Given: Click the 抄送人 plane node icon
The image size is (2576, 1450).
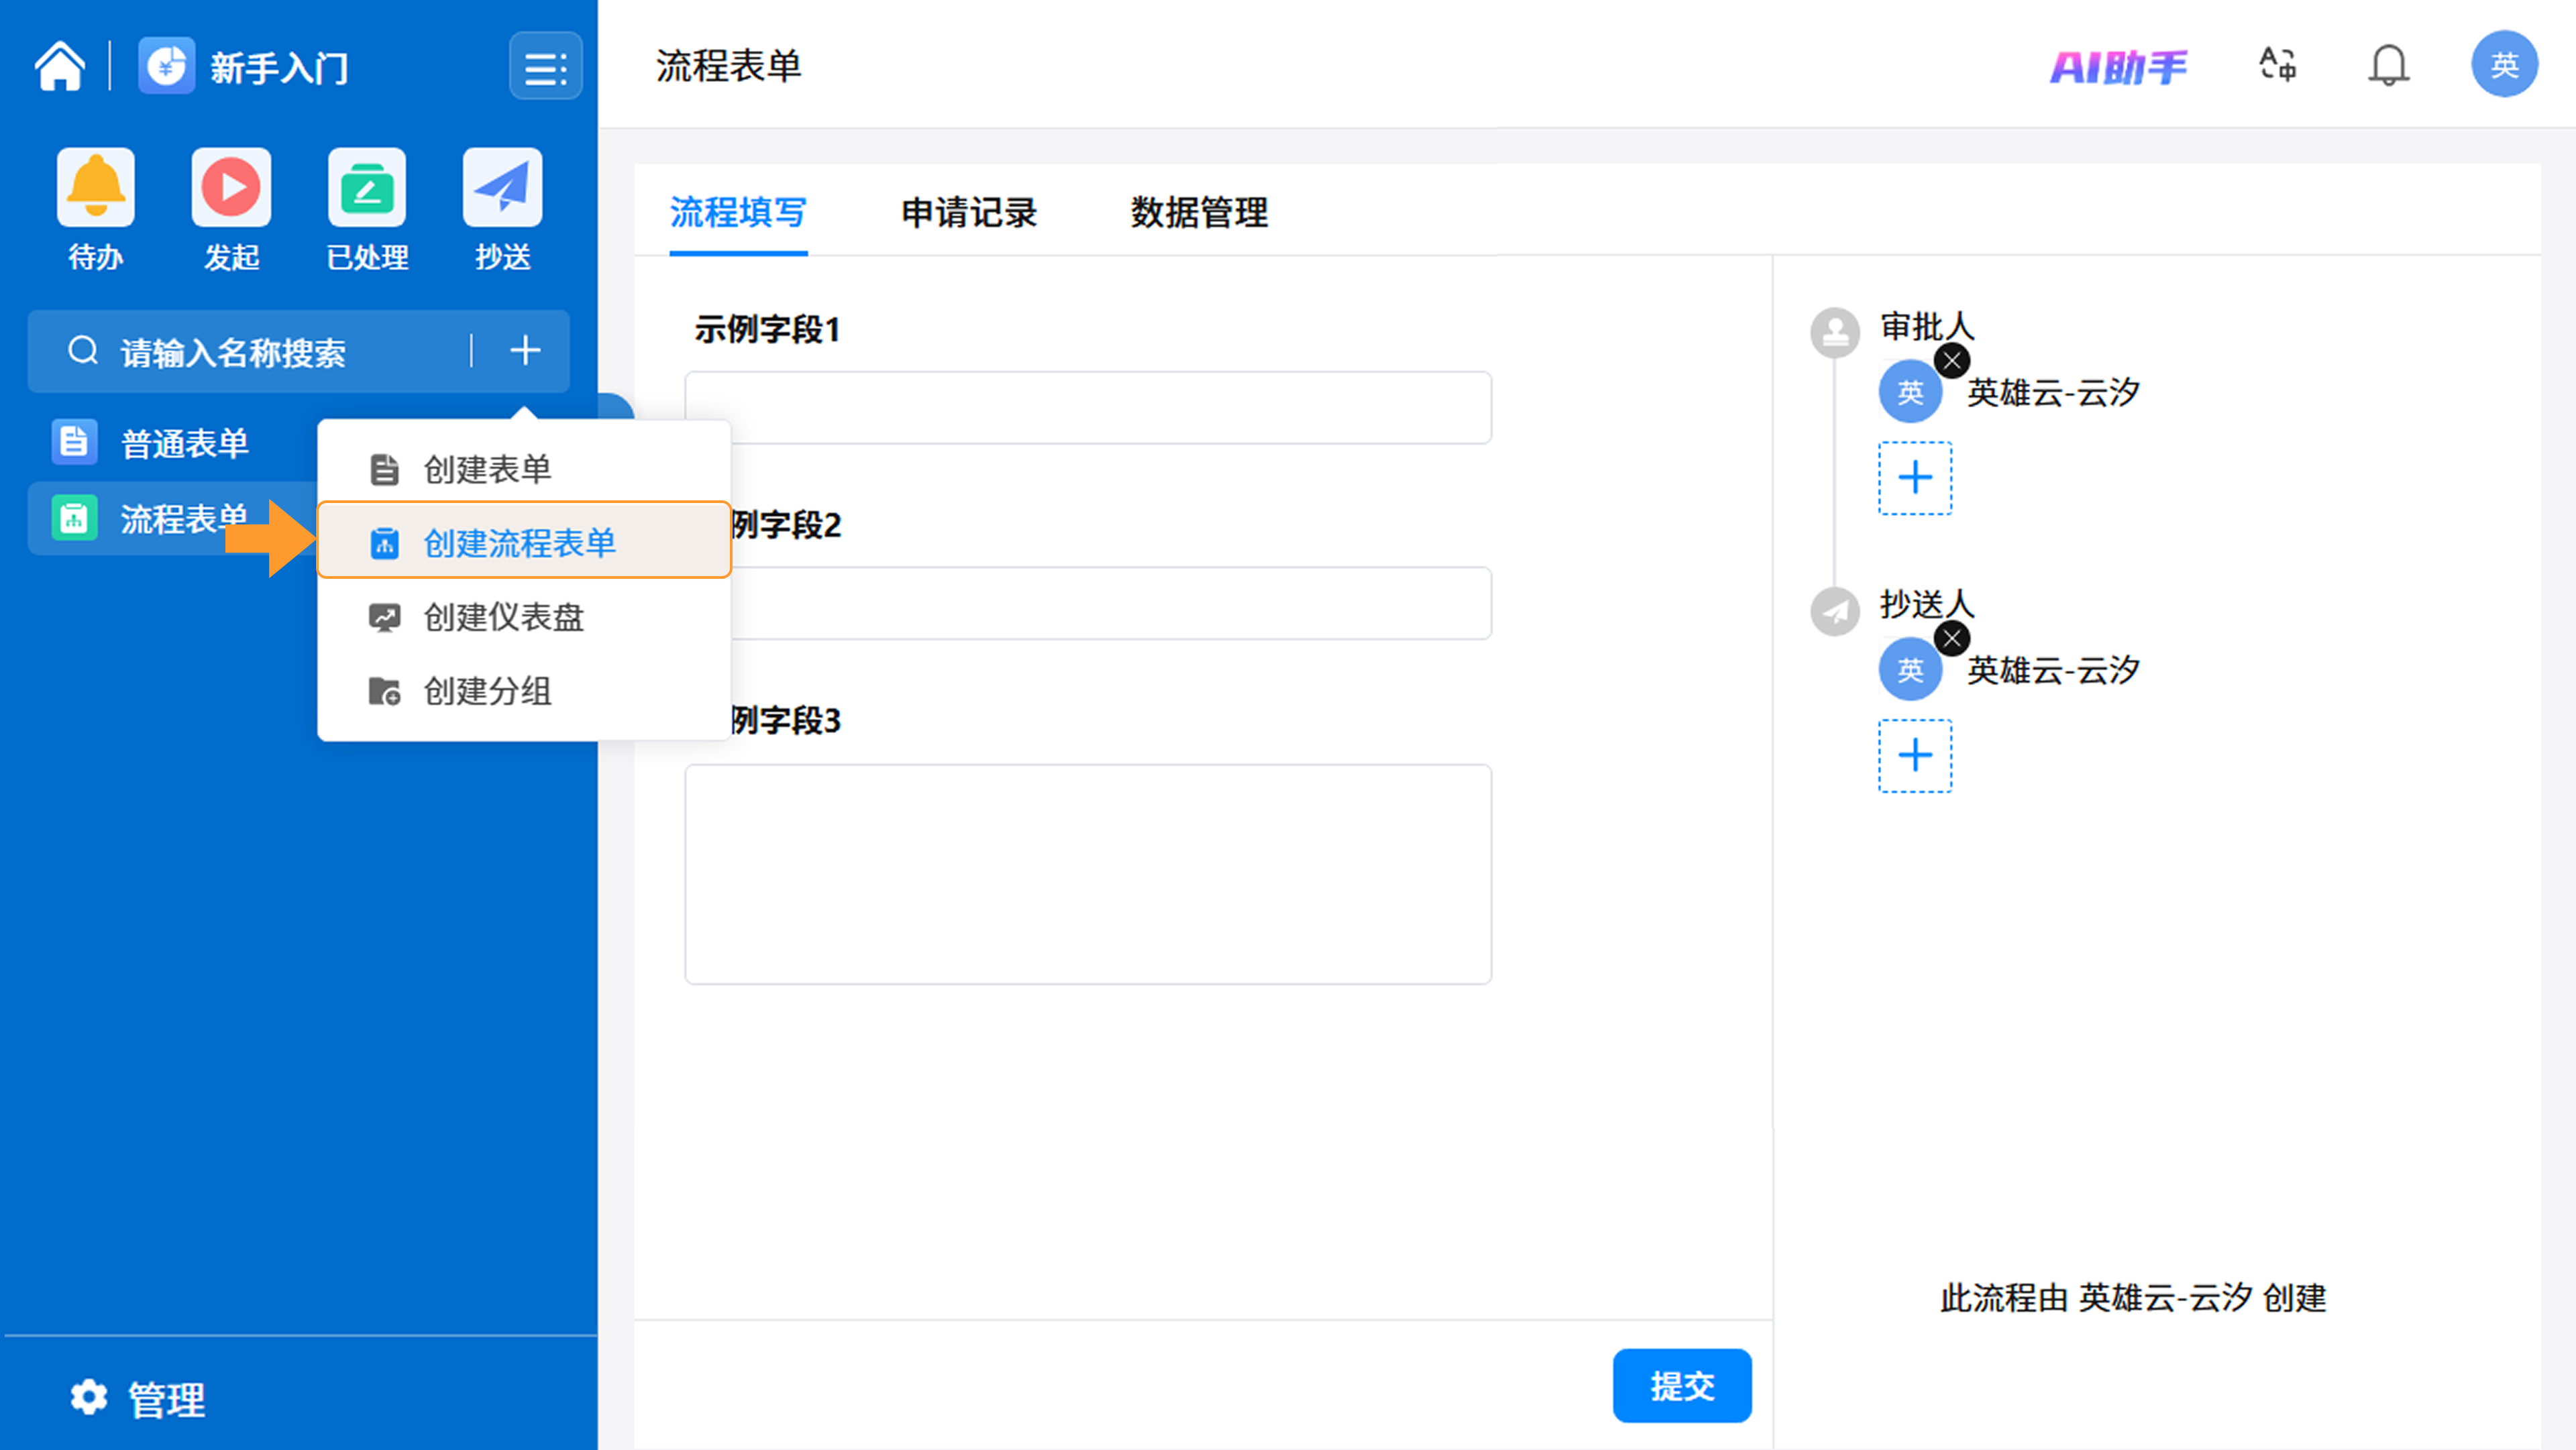Looking at the screenshot, I should click(1835, 610).
